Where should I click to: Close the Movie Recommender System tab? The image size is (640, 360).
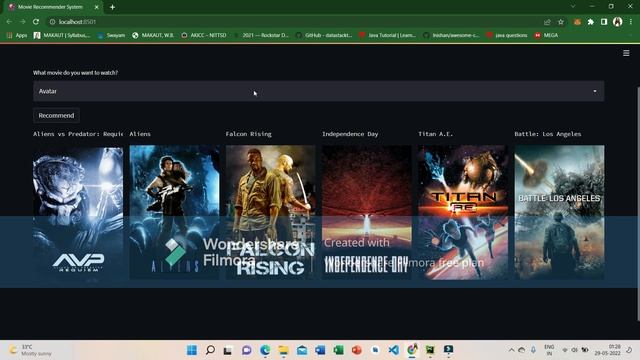pyautogui.click(x=96, y=7)
